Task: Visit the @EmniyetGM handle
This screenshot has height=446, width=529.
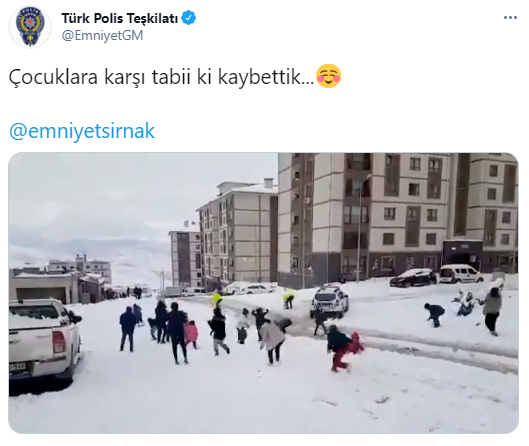Action: 102,35
